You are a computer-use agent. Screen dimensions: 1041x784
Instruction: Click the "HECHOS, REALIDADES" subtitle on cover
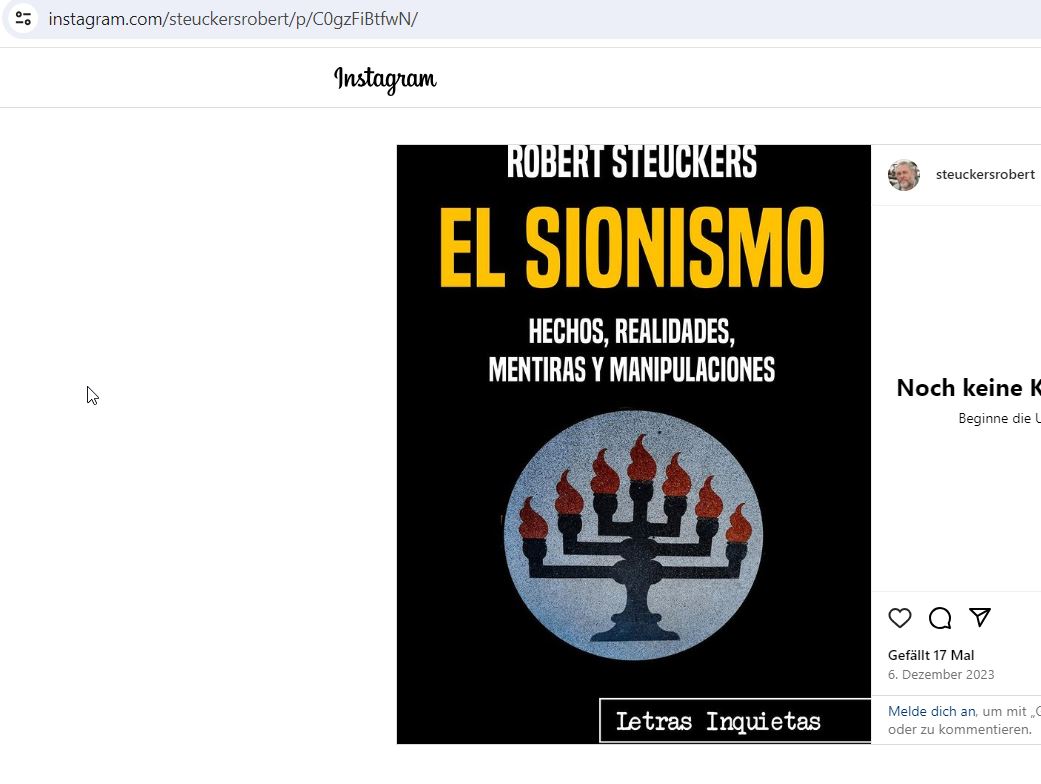pyautogui.click(x=631, y=331)
